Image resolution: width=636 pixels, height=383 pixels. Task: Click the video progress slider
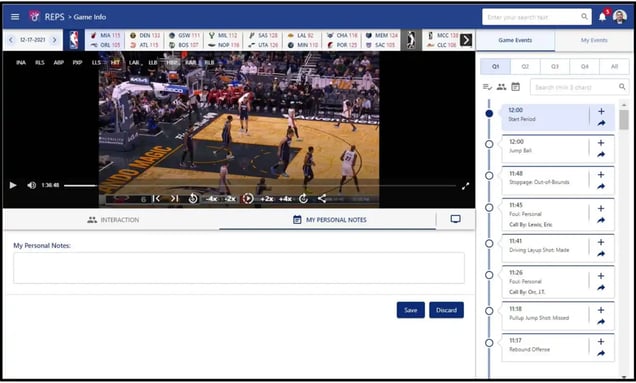click(260, 186)
